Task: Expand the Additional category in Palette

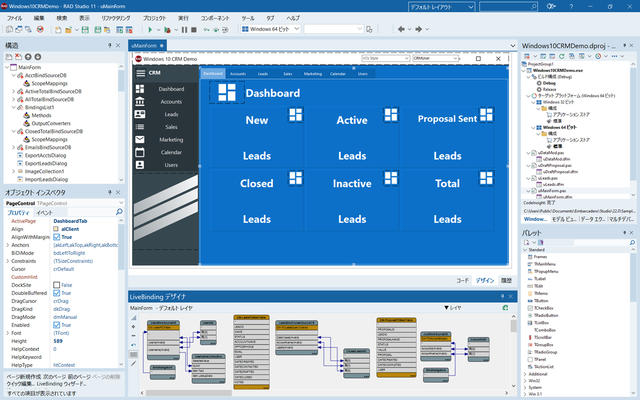Action: click(525, 374)
